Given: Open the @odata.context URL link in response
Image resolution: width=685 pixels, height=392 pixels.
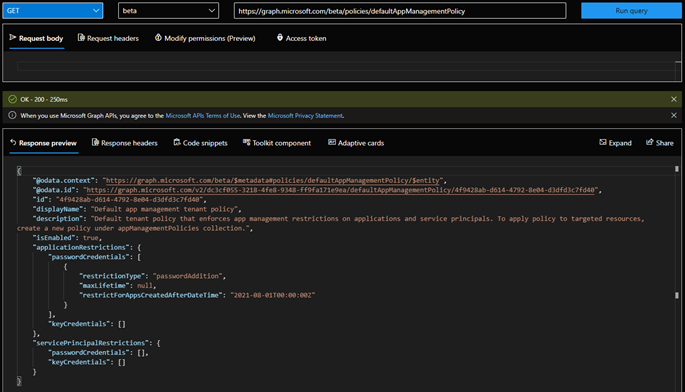Looking at the screenshot, I should (273, 180).
